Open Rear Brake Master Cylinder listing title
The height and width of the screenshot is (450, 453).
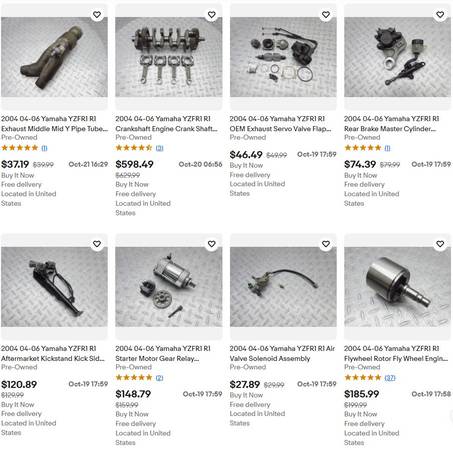(392, 124)
